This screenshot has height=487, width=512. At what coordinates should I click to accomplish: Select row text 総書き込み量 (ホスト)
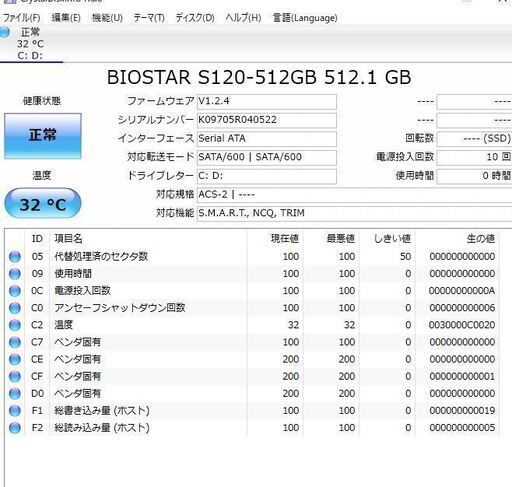(102, 411)
